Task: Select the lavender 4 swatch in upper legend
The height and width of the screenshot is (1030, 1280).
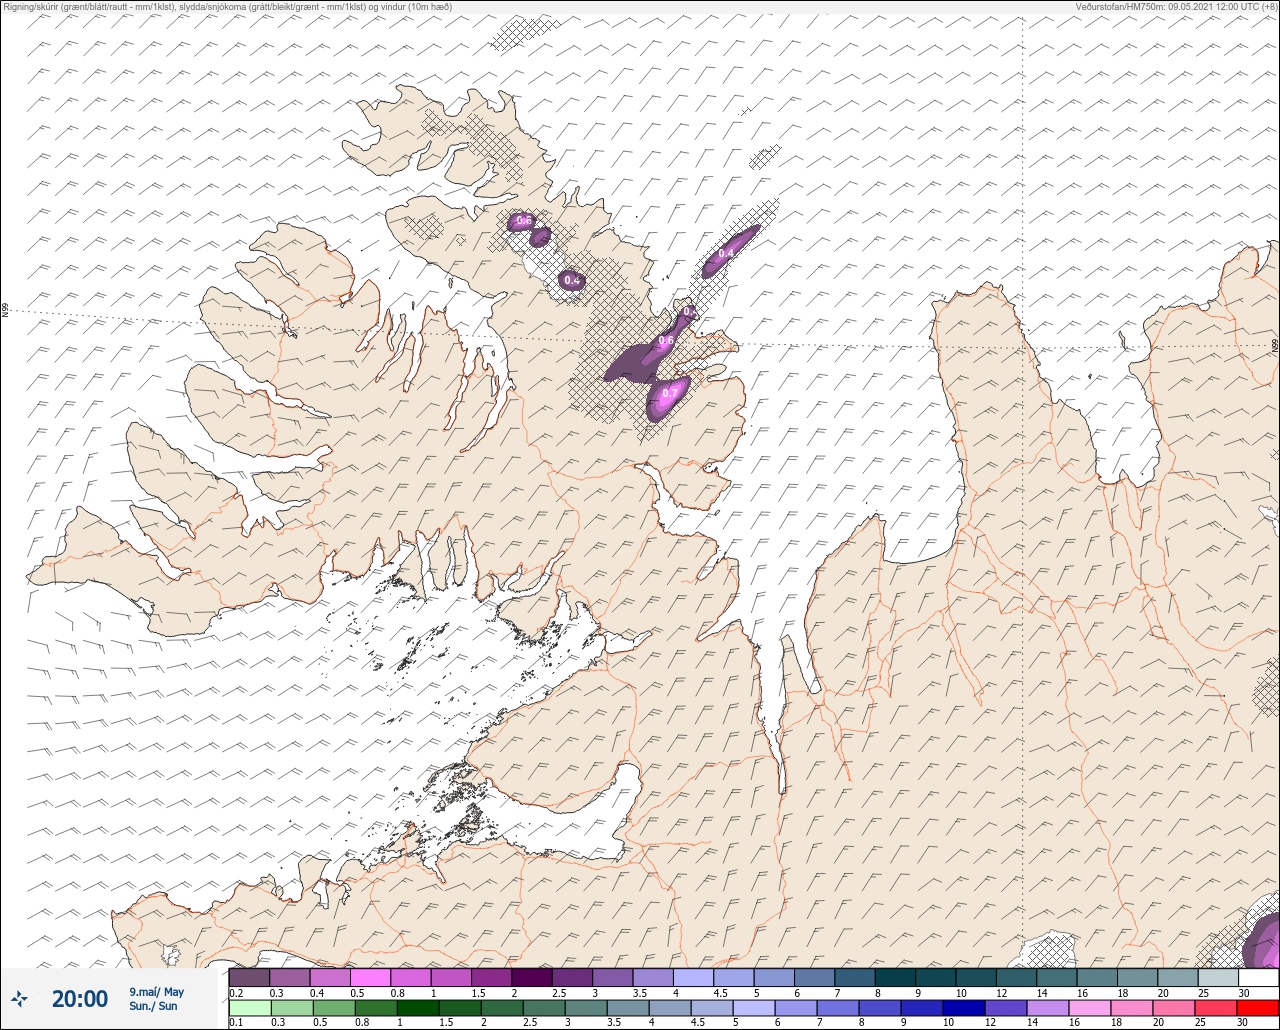Action: coord(693,977)
